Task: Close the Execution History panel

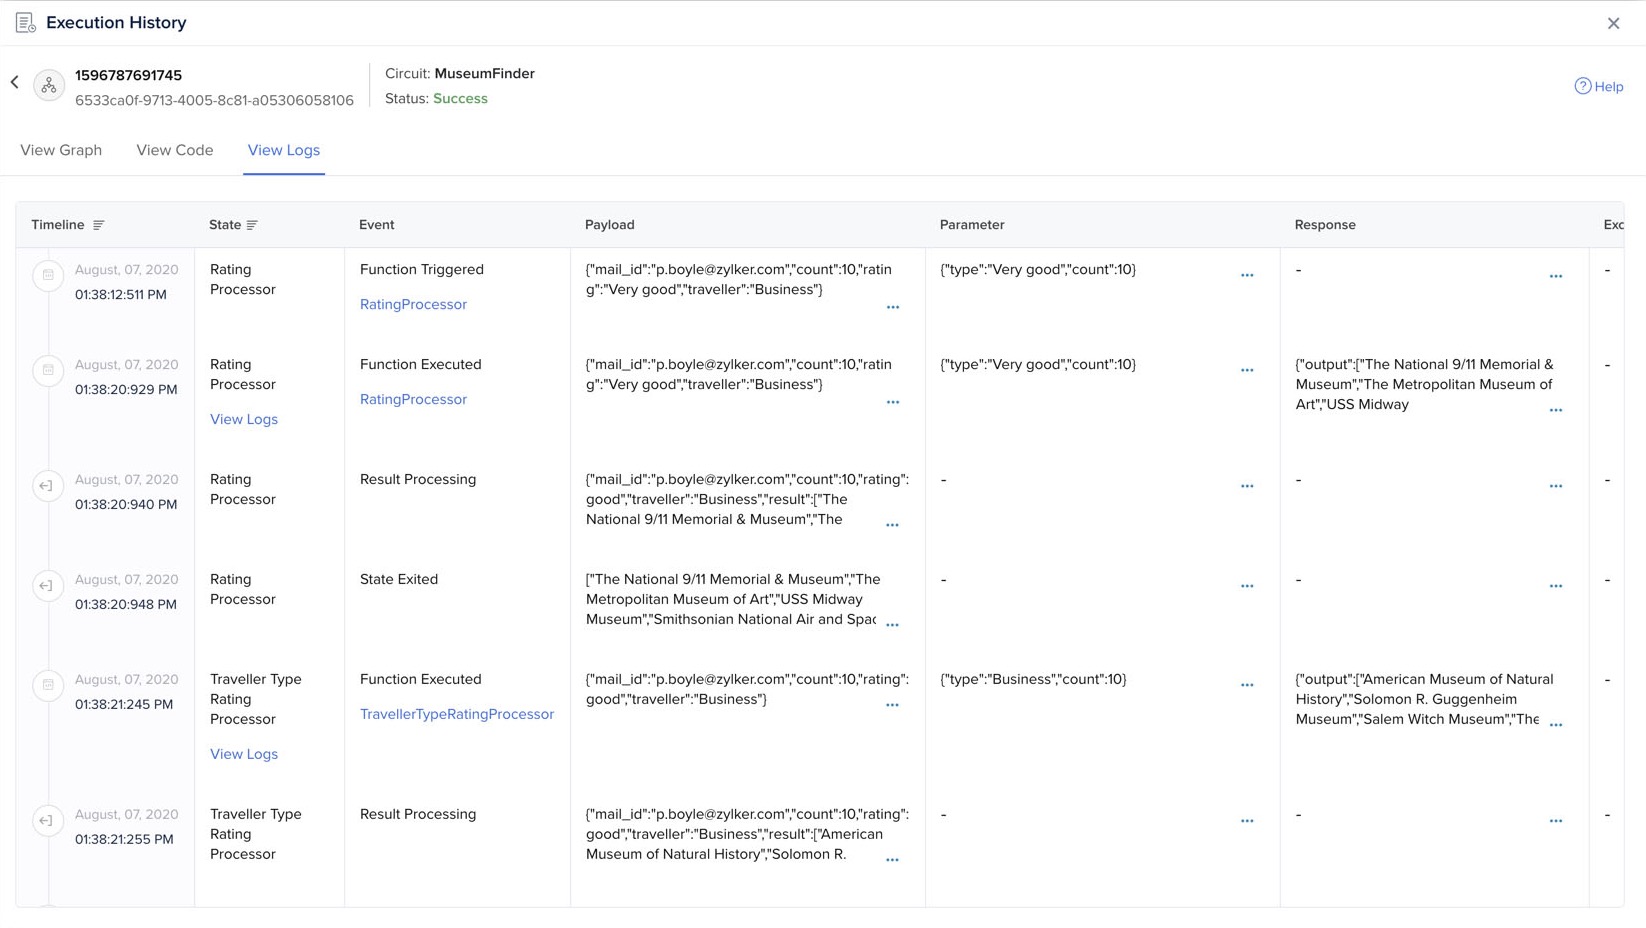Action: [x=1613, y=23]
